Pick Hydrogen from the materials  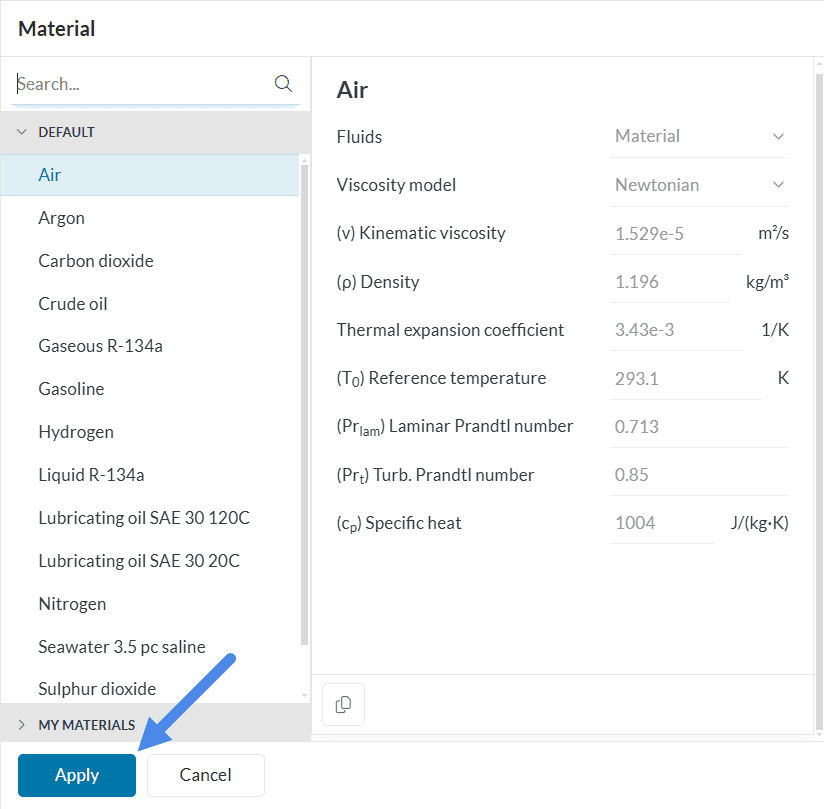click(x=76, y=432)
